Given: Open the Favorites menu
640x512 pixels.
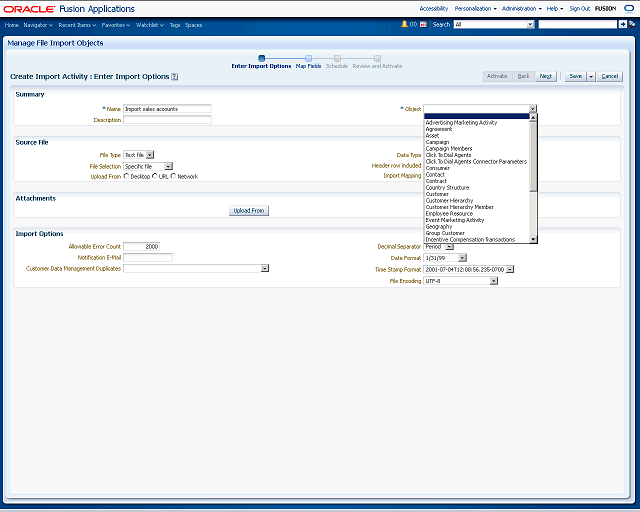Looking at the screenshot, I should point(116,25).
